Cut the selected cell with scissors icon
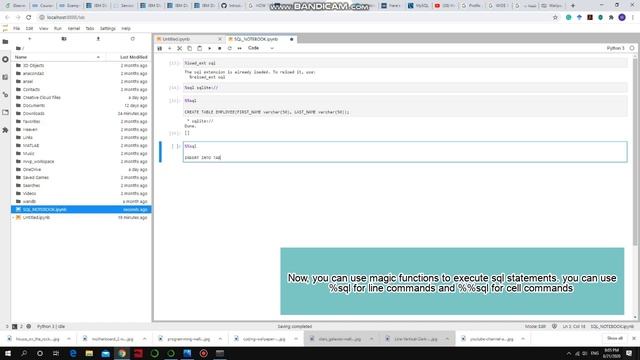Viewport: 640px width, 360px height. coord(180,48)
